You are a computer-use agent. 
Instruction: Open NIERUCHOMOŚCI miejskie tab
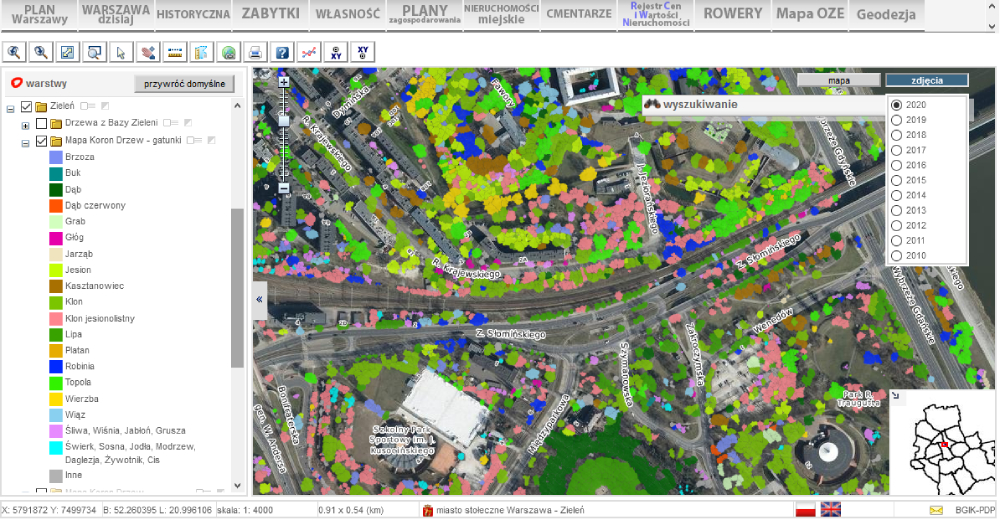(x=501, y=15)
